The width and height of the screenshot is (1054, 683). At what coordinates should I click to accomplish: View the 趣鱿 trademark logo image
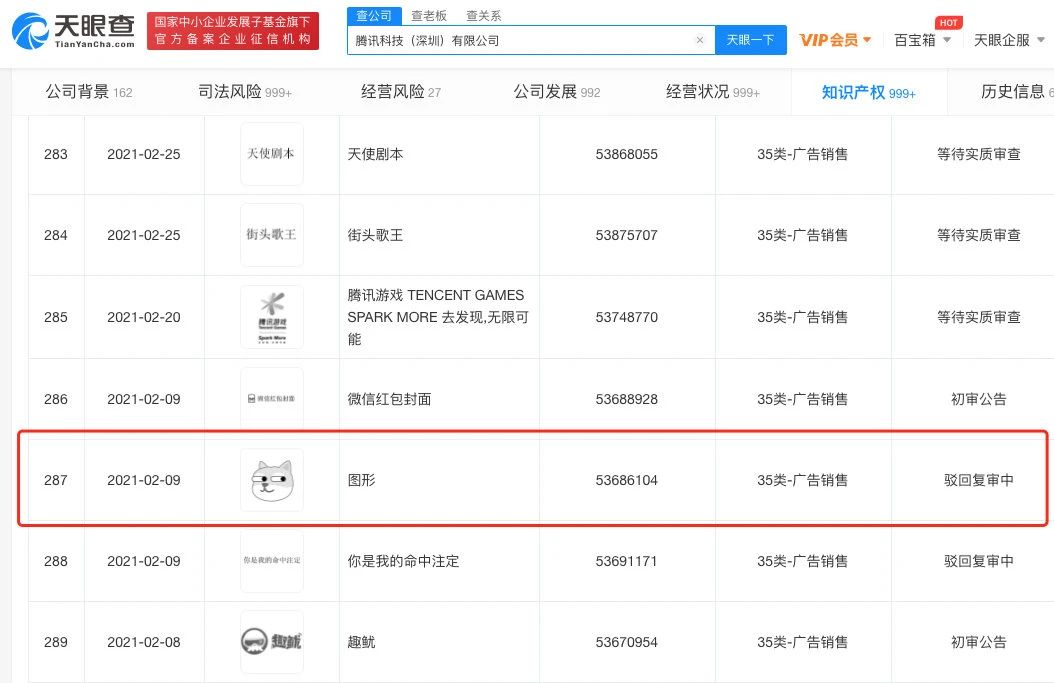(x=272, y=642)
